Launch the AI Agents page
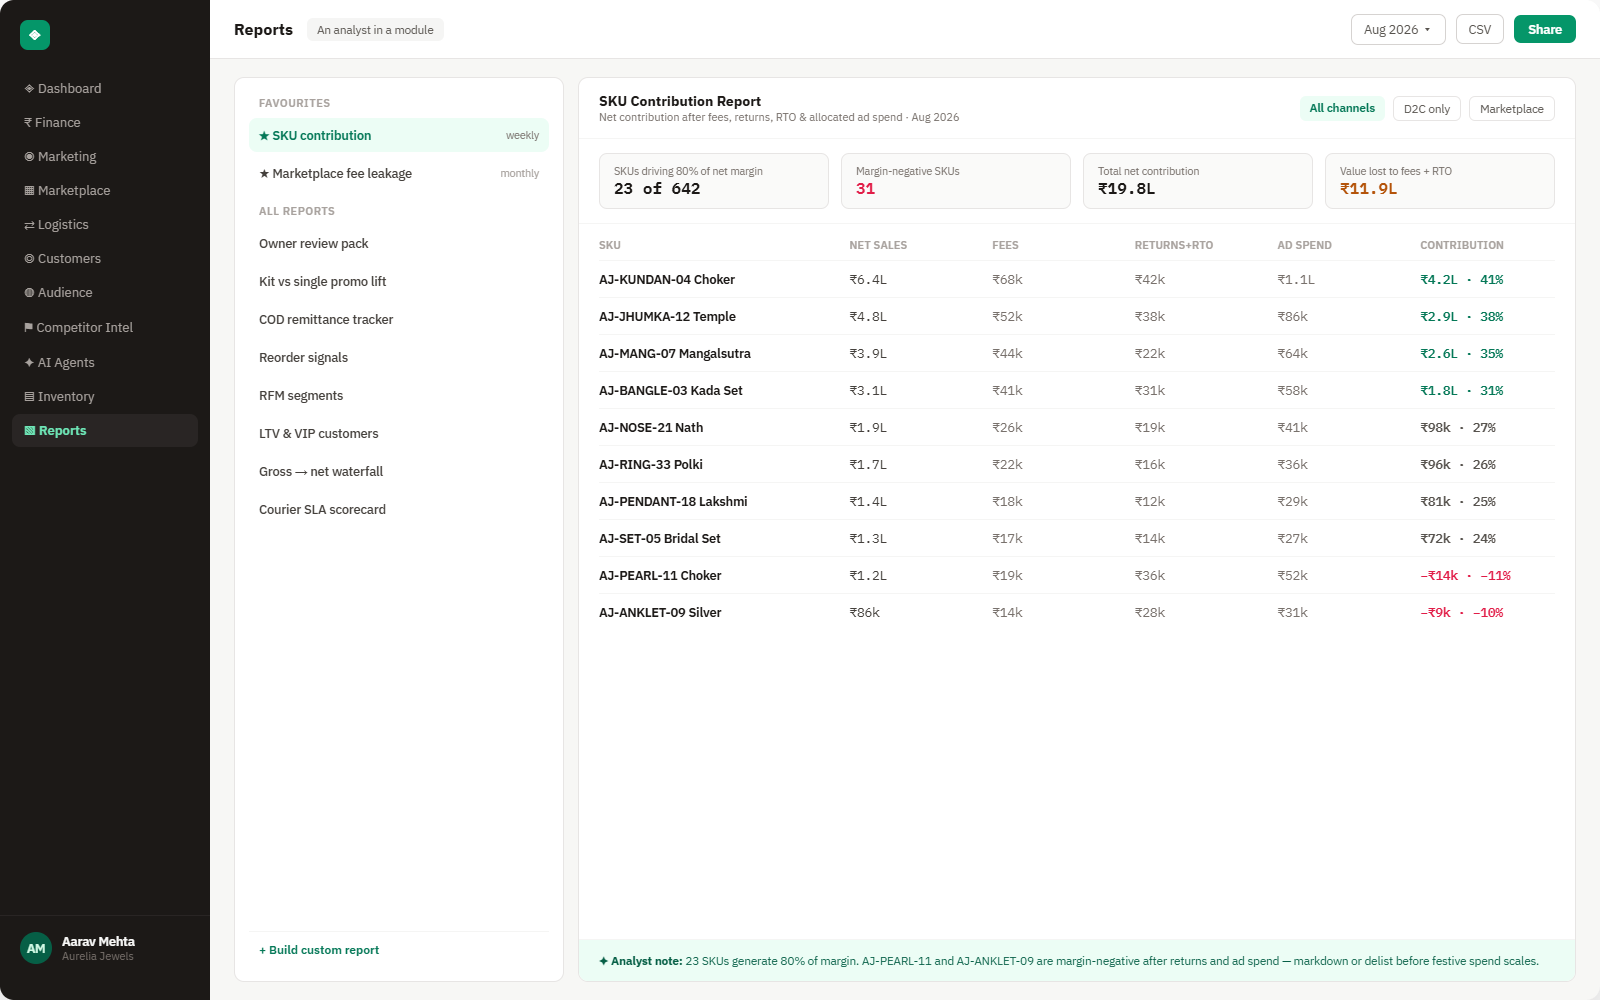 coord(105,362)
